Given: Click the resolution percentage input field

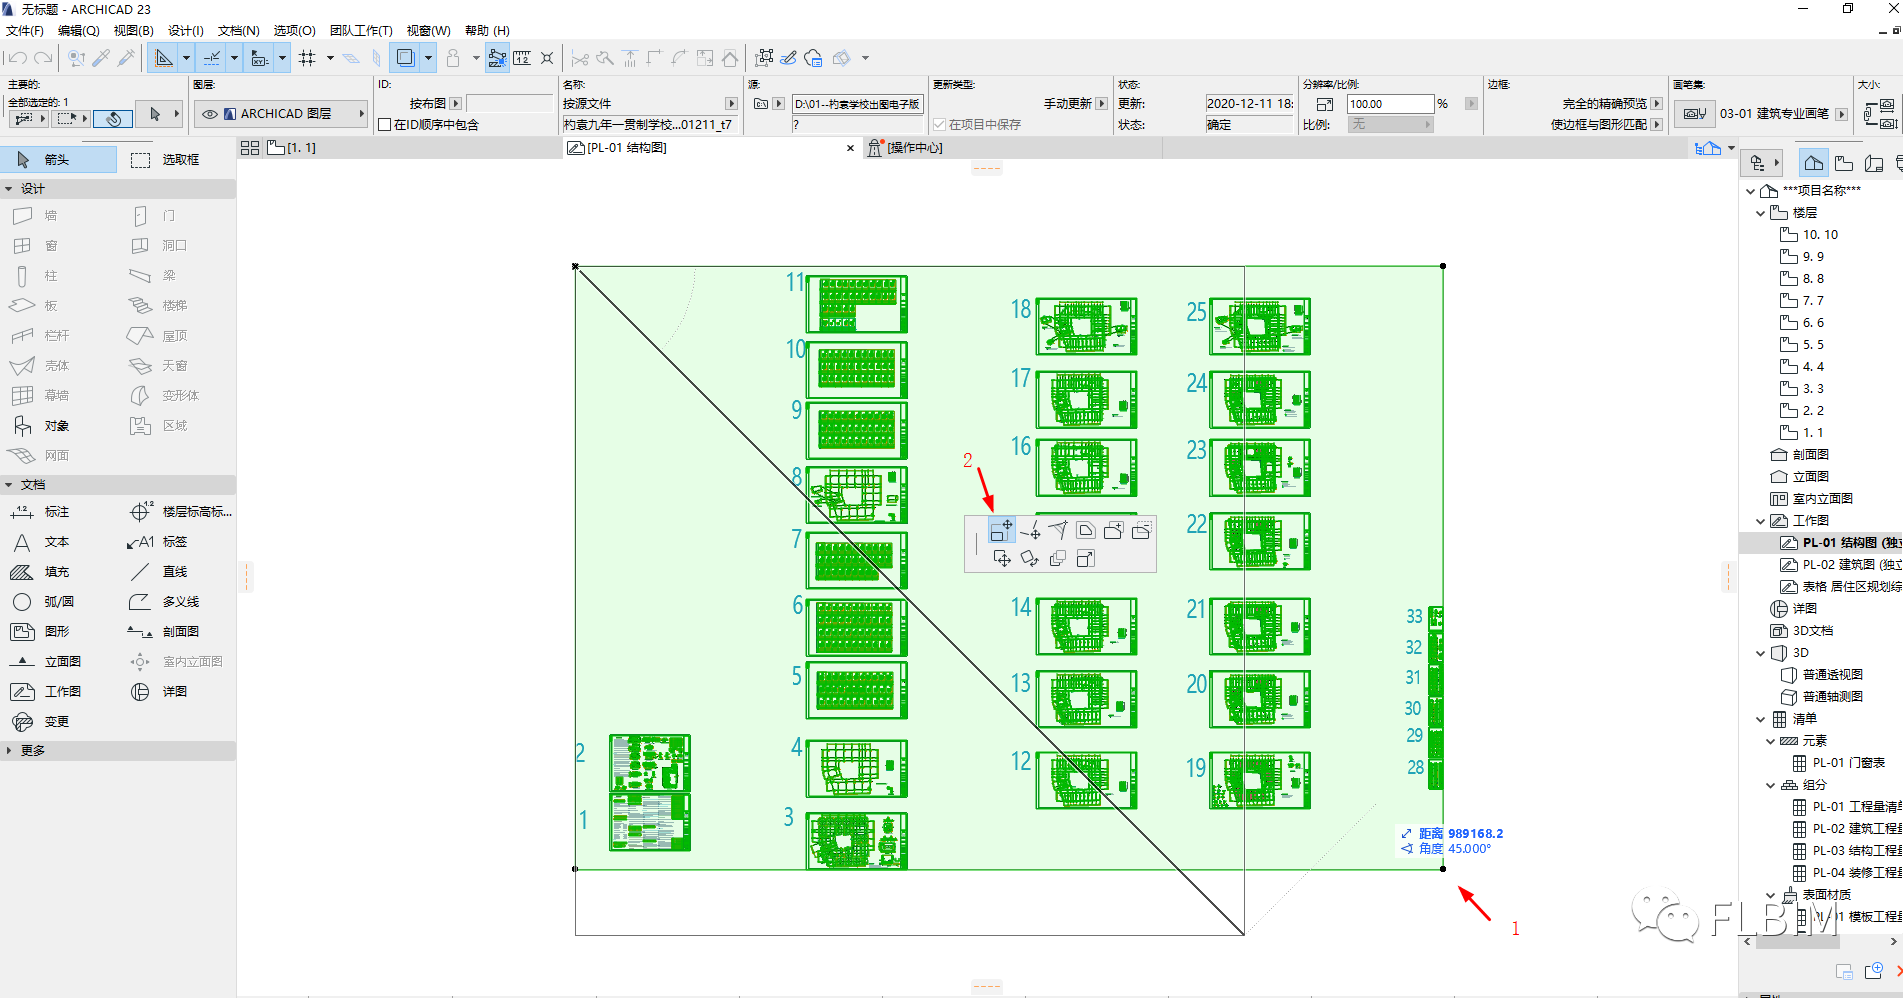Looking at the screenshot, I should (1389, 104).
